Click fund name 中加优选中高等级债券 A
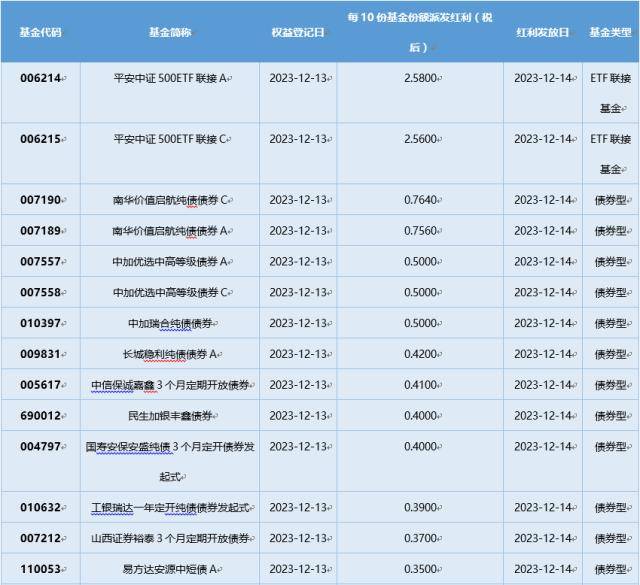640x585 pixels. 170,262
